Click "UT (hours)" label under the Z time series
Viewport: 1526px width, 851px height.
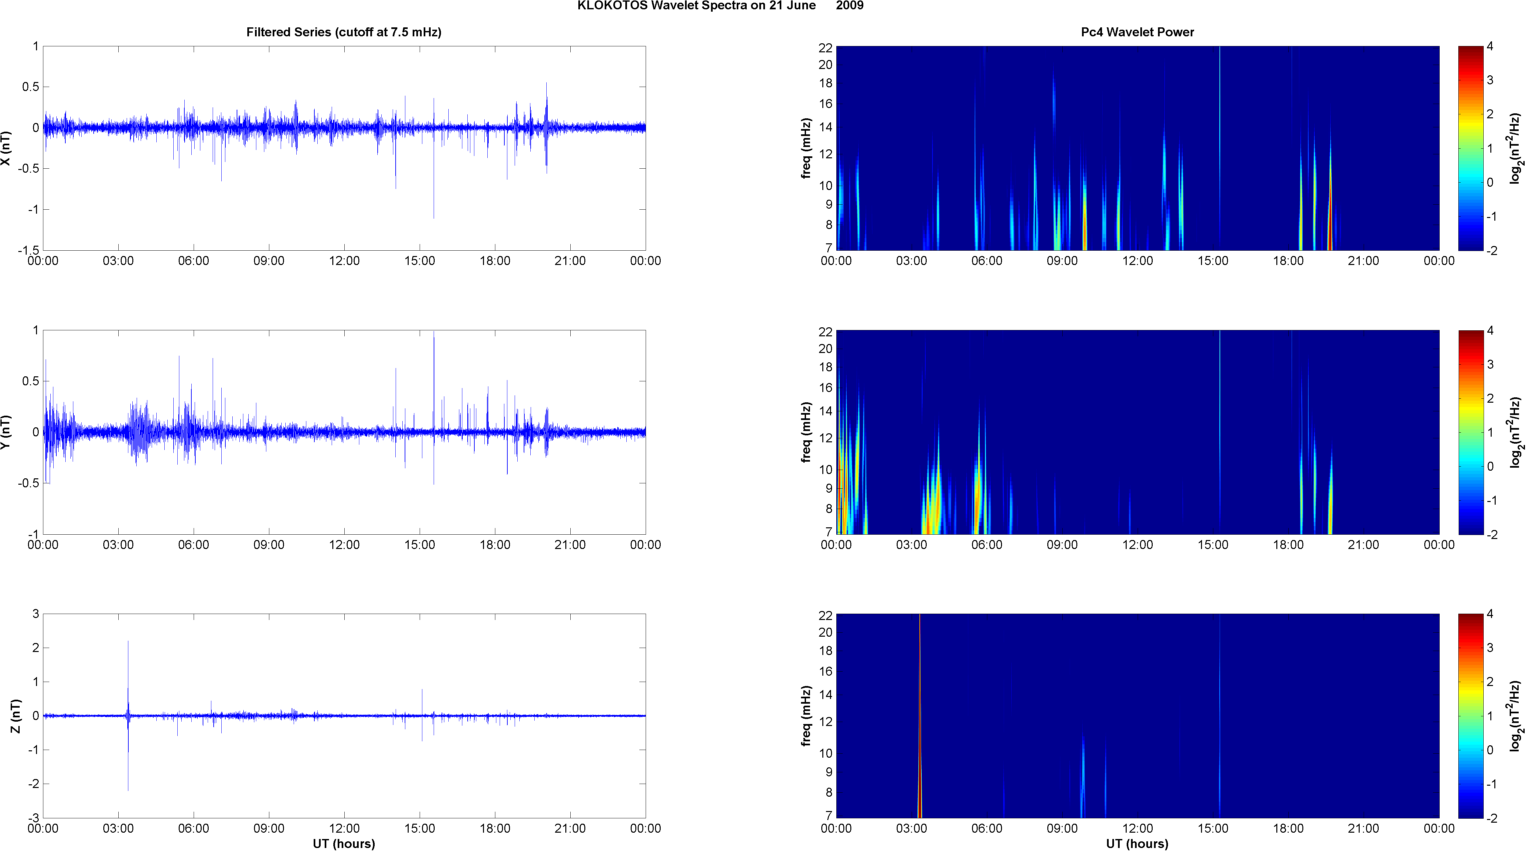pos(343,843)
